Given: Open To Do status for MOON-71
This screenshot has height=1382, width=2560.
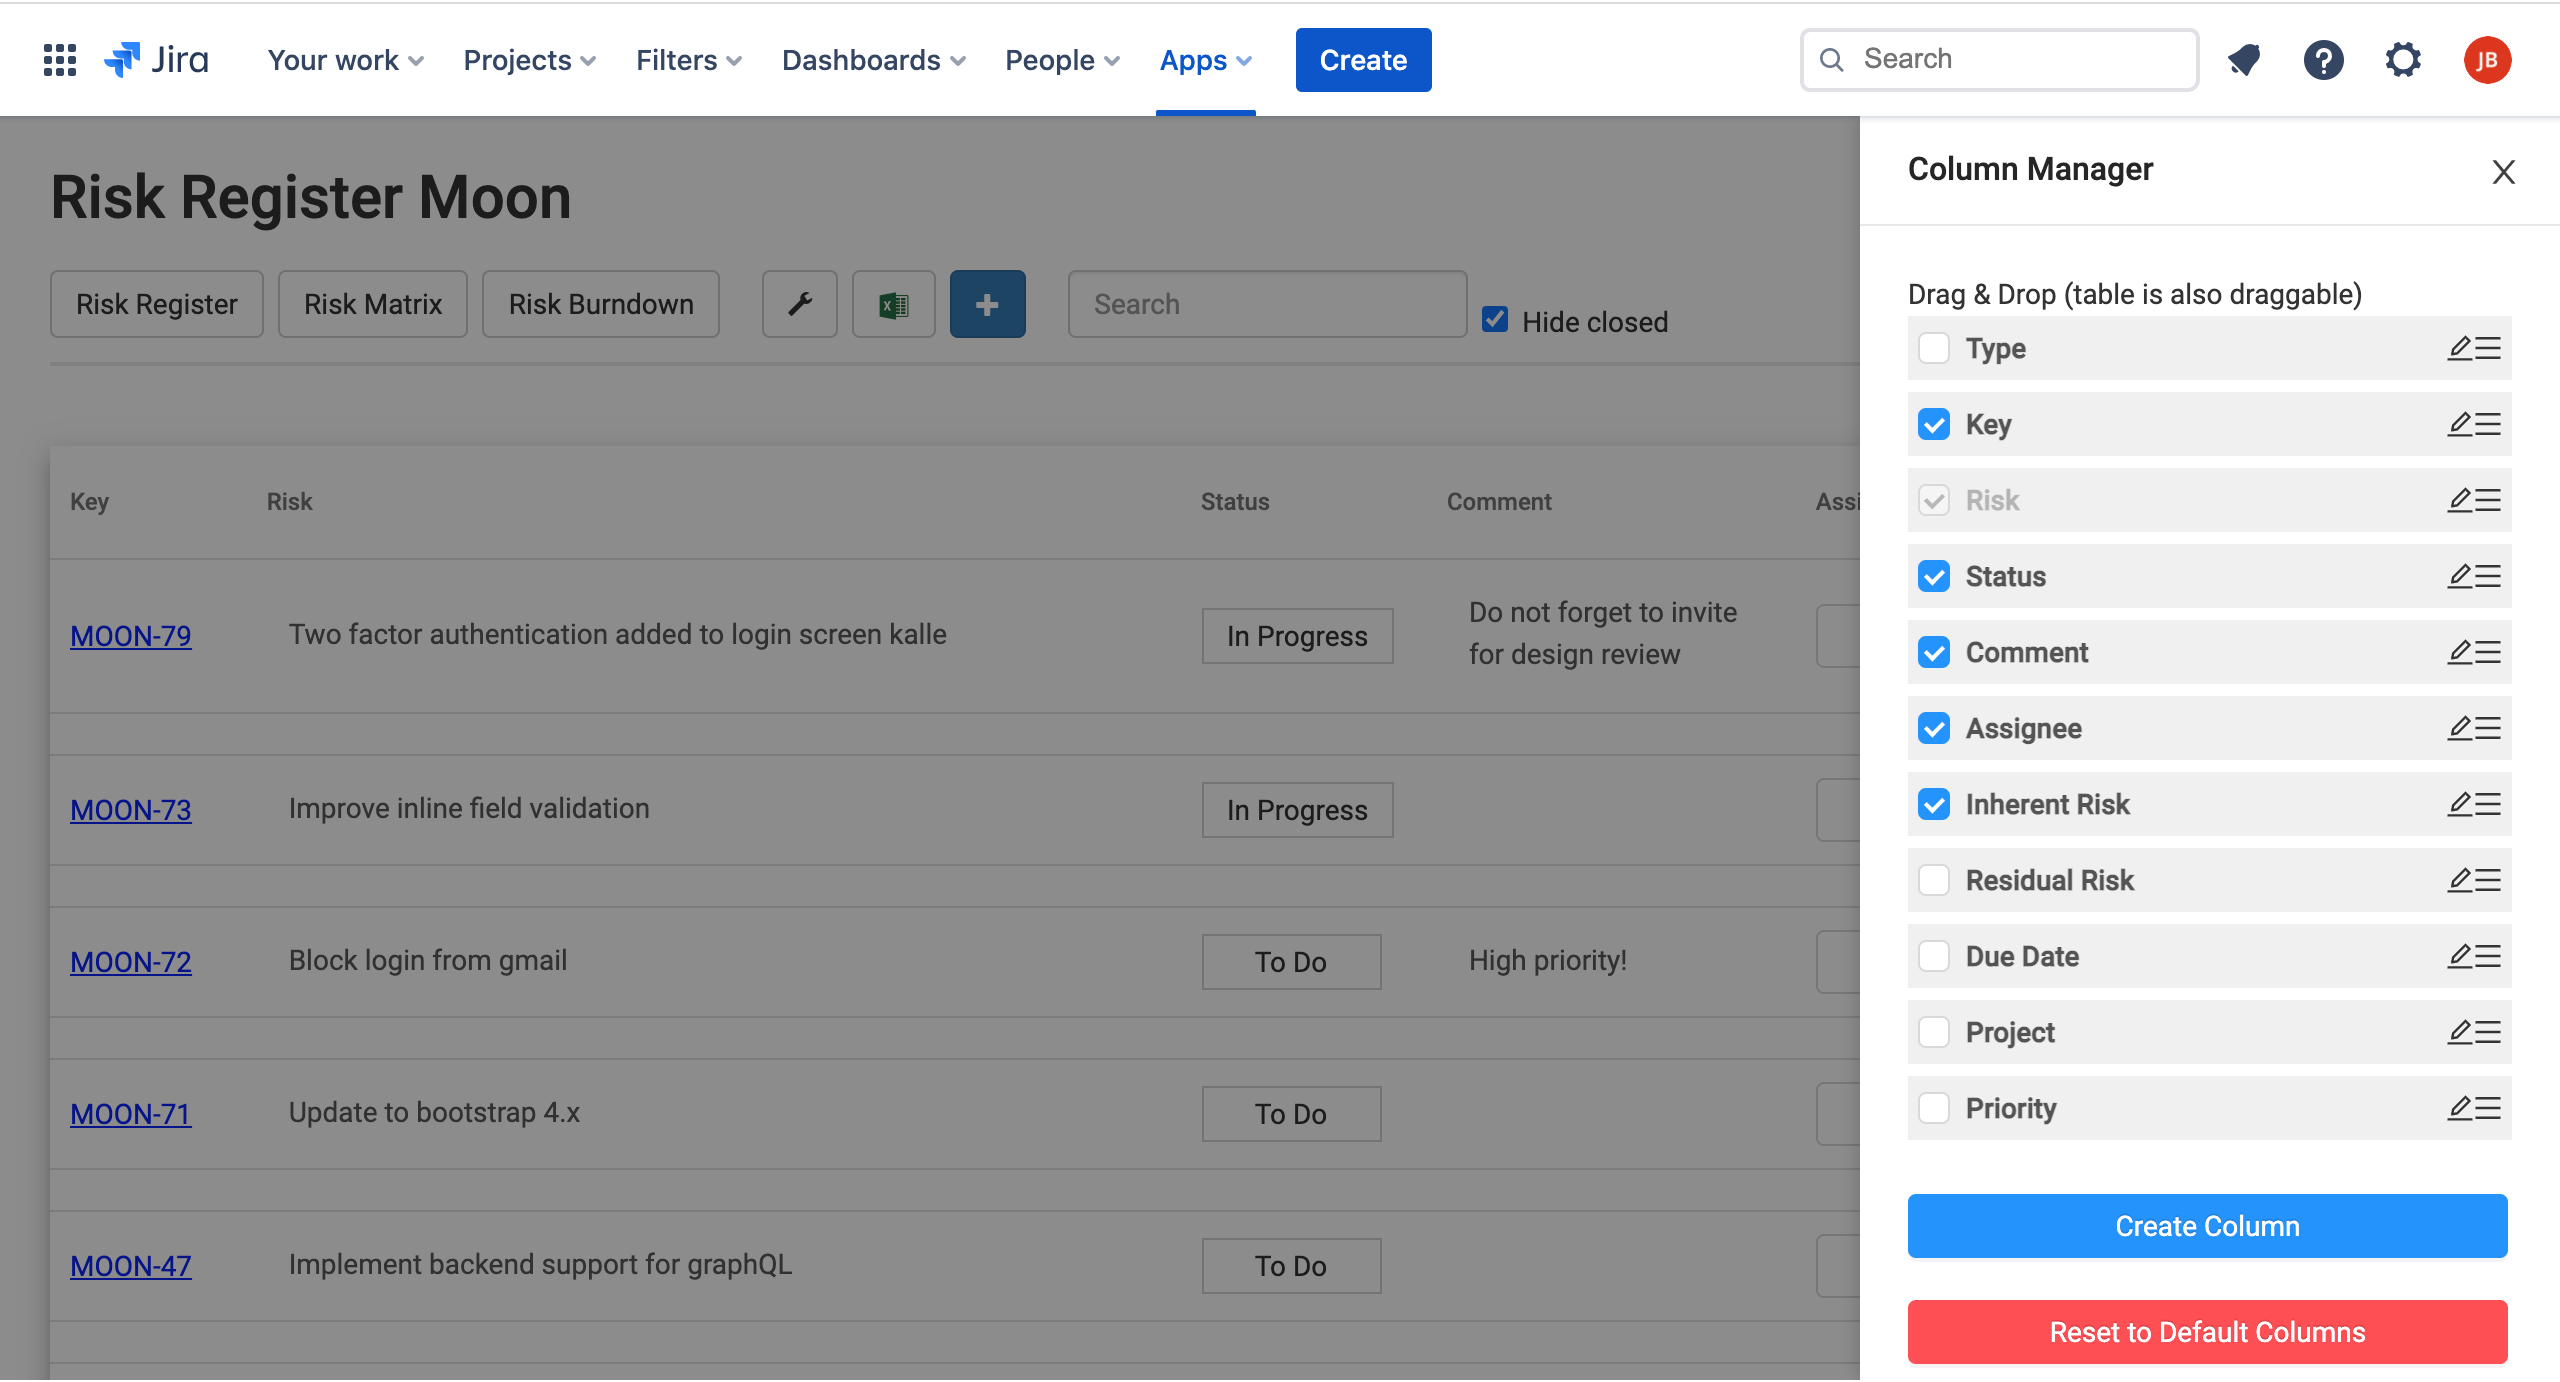Looking at the screenshot, I should (1291, 1114).
